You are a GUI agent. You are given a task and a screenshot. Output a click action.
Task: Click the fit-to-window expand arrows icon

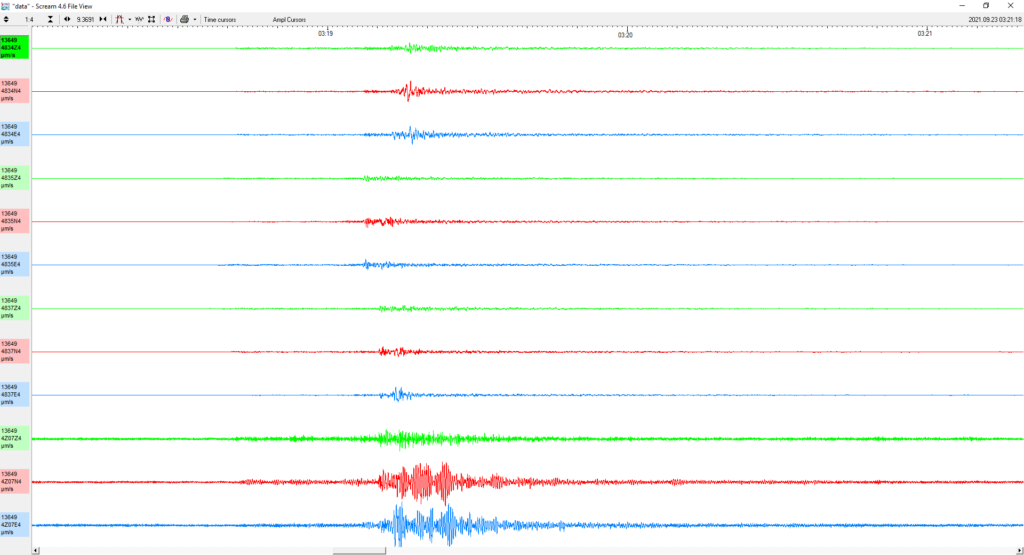point(152,20)
